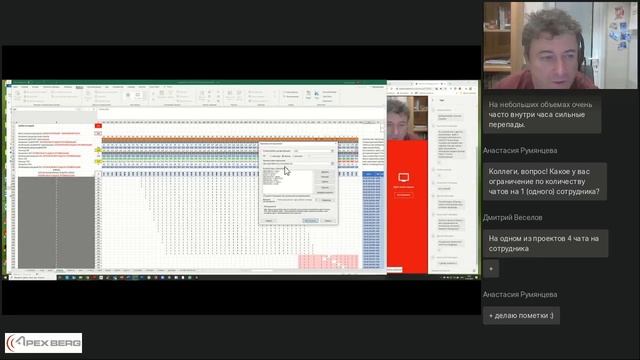Click message "На небольших объемах очень часто"
640x360 pixels.
pyautogui.click(x=542, y=115)
